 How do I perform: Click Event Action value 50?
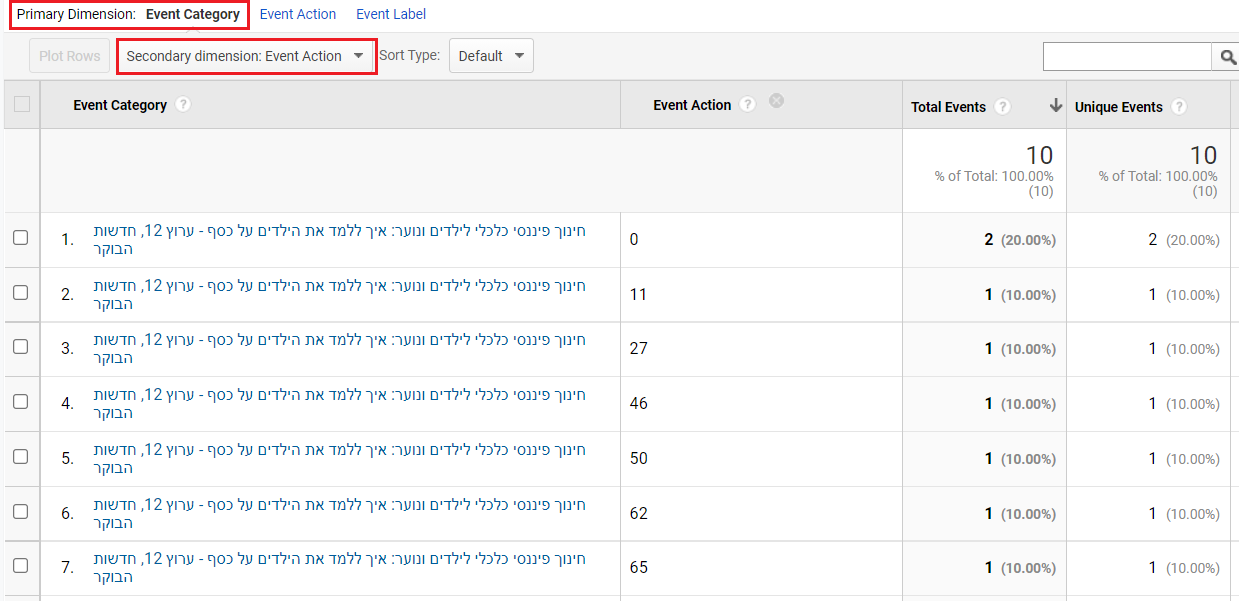[638, 459]
